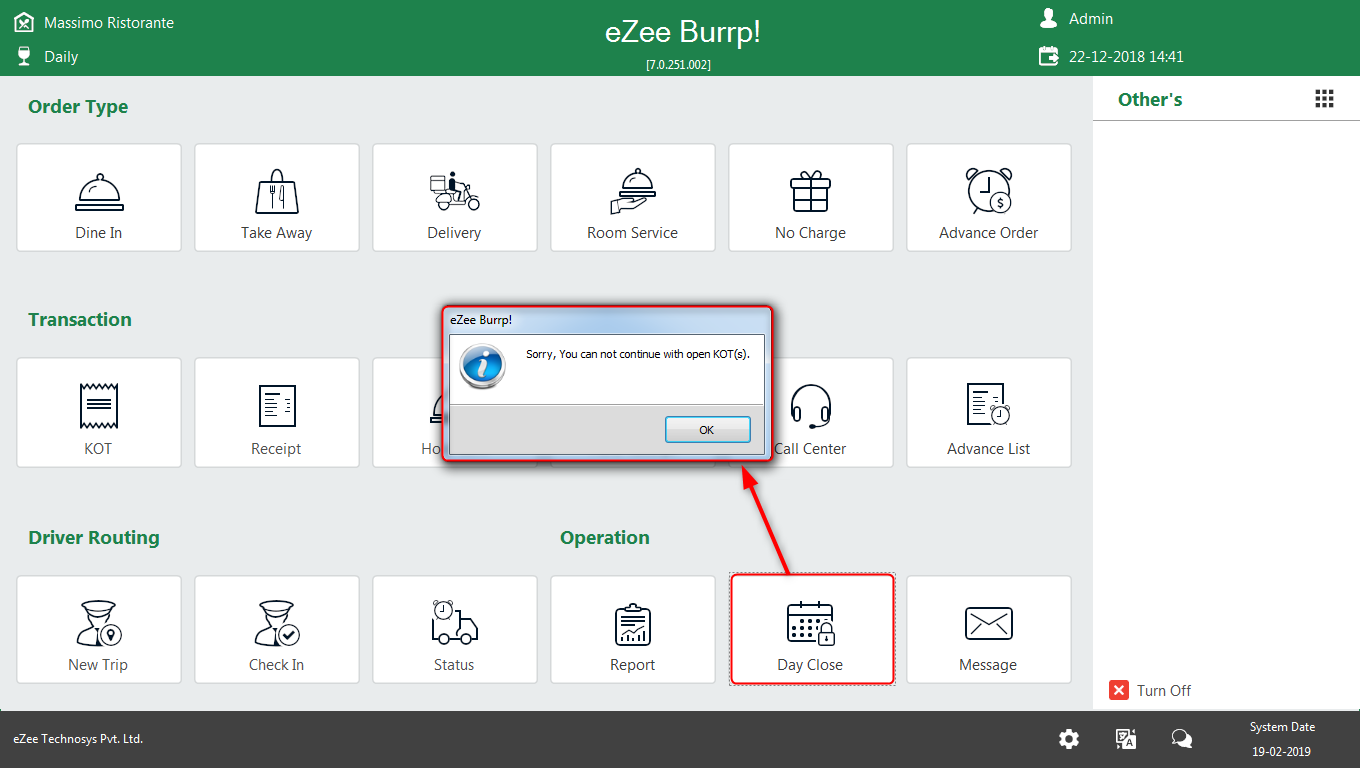Image resolution: width=1360 pixels, height=768 pixels.
Task: Click the info icon in the dialog
Action: 482,366
